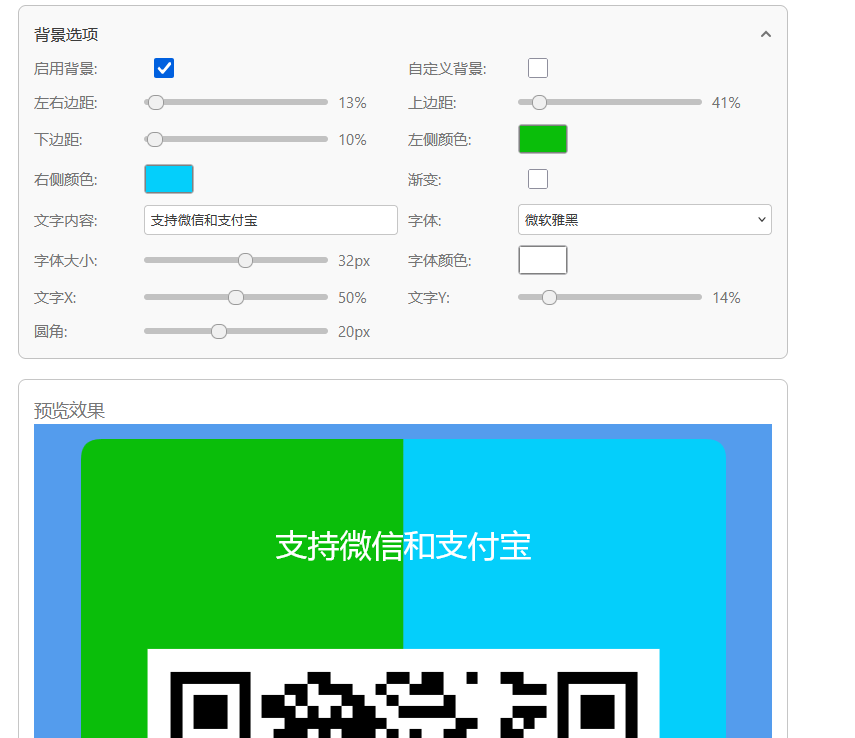Screen dimensions: 855x738
Task: Click the 右侧颜色 label
Action: pos(65,179)
